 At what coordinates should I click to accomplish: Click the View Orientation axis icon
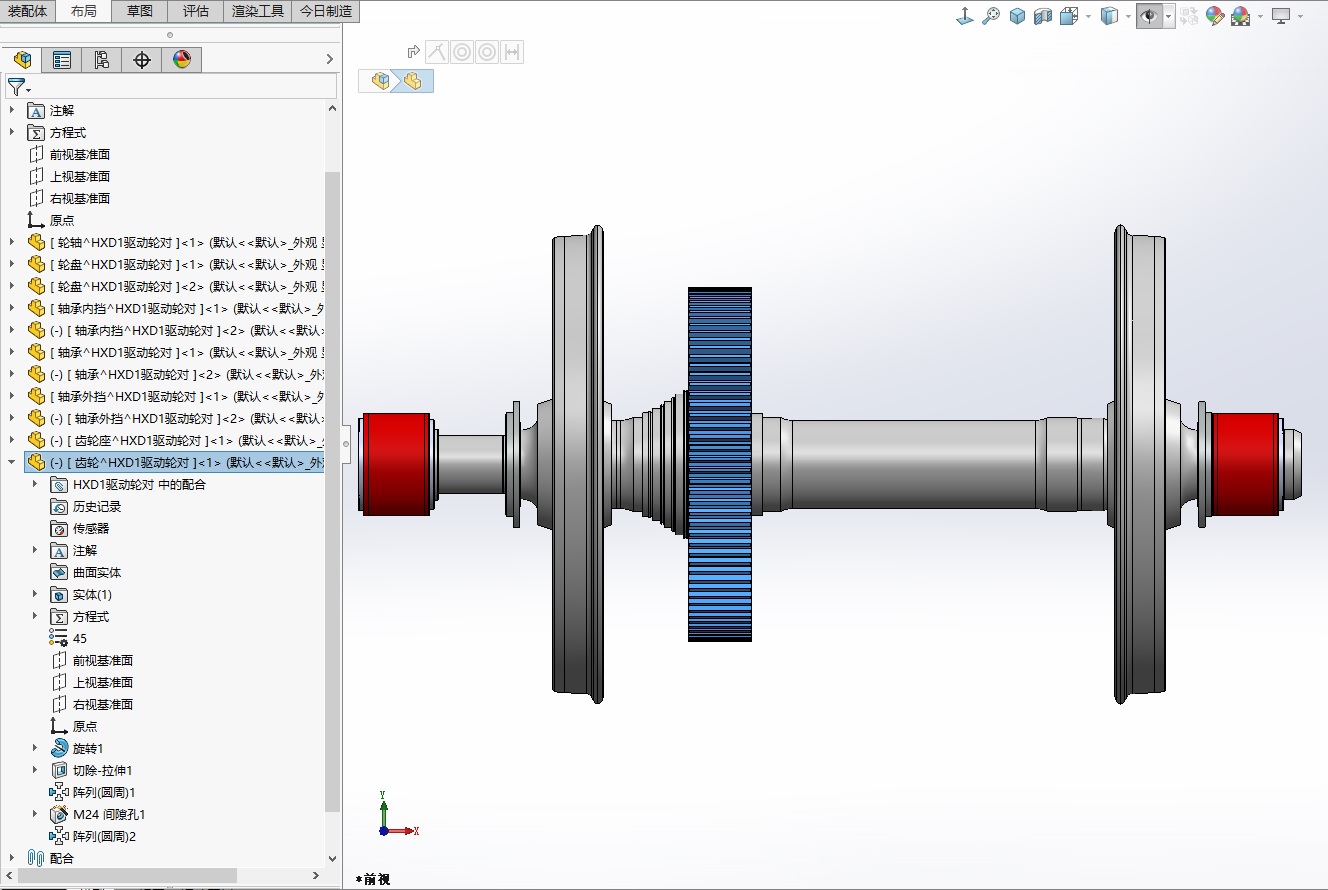(965, 16)
